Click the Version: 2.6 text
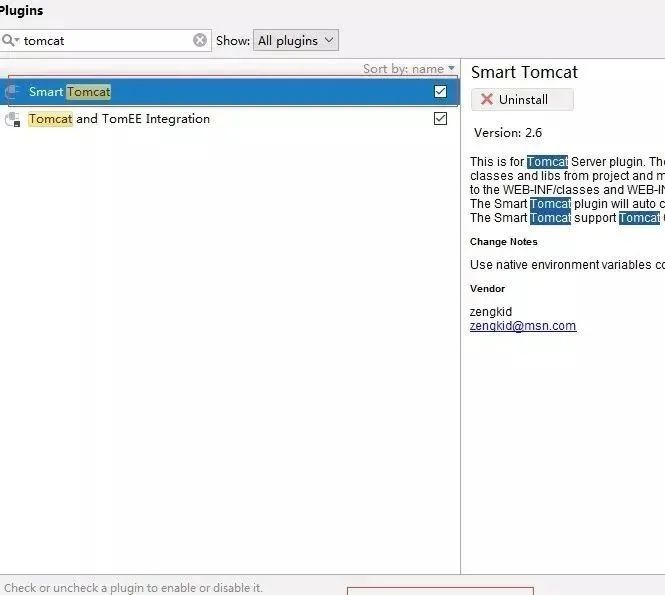665x595 pixels. (508, 133)
